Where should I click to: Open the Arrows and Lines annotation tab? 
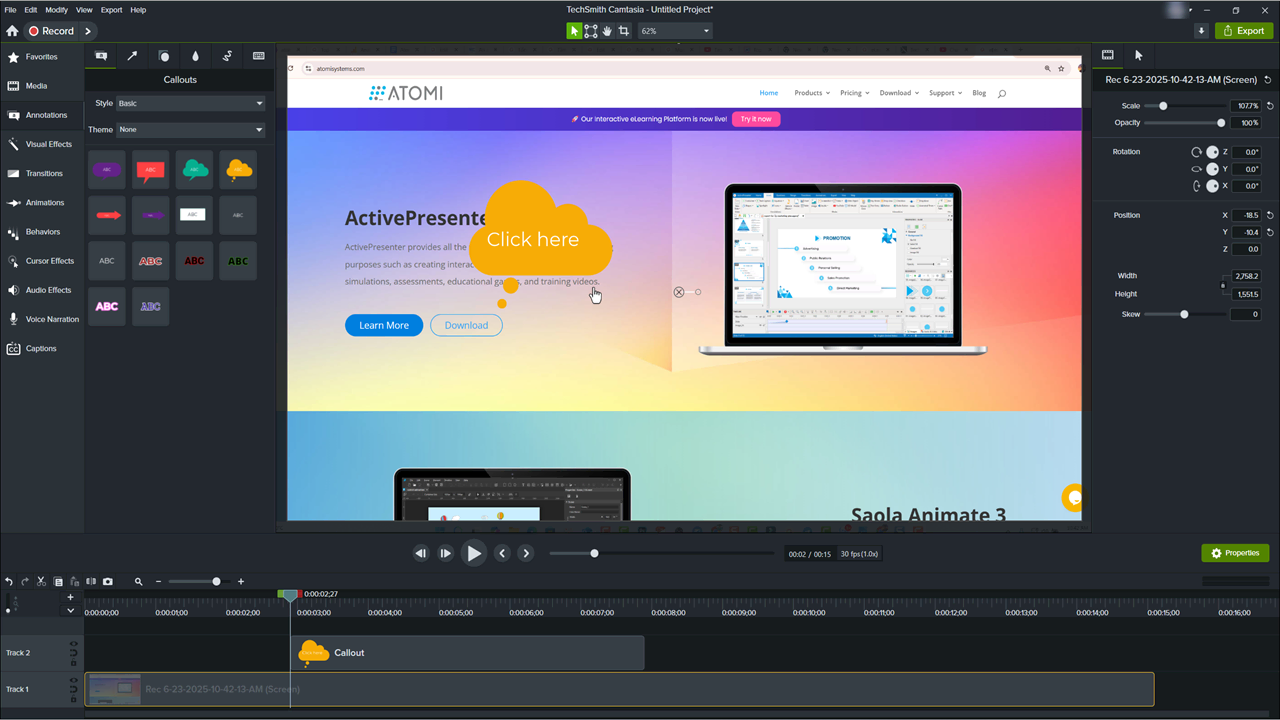coord(132,56)
